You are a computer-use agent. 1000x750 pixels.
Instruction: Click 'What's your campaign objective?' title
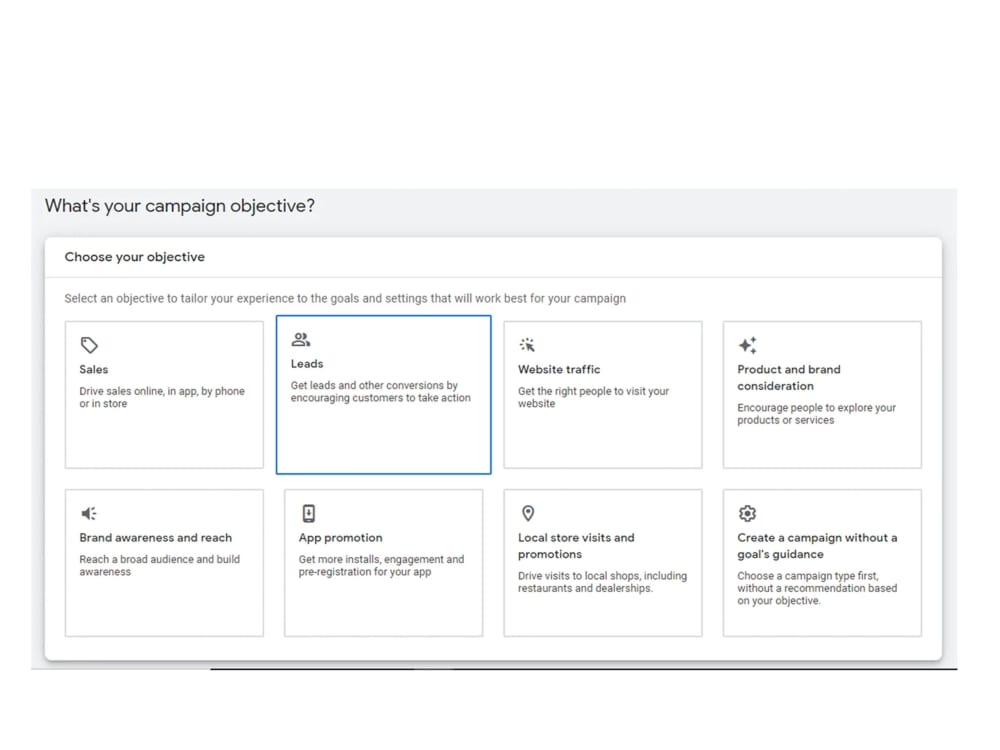tap(180, 206)
